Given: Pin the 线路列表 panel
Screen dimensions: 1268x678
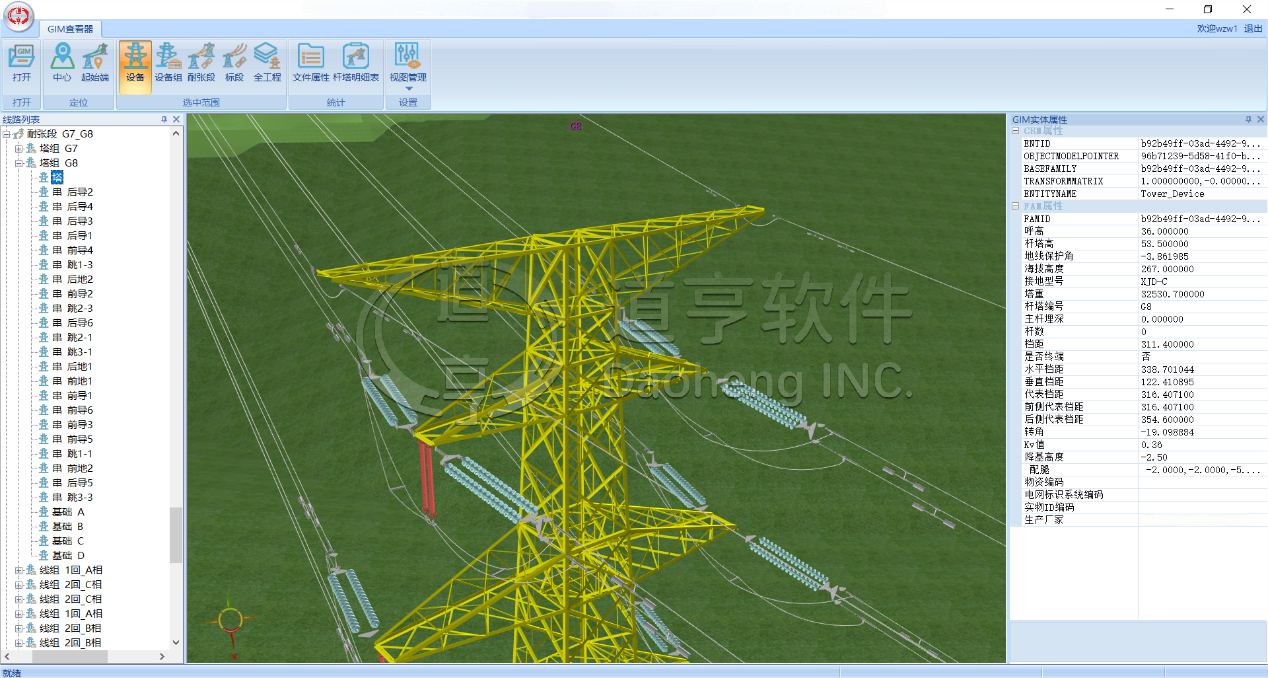Looking at the screenshot, I should [164, 119].
